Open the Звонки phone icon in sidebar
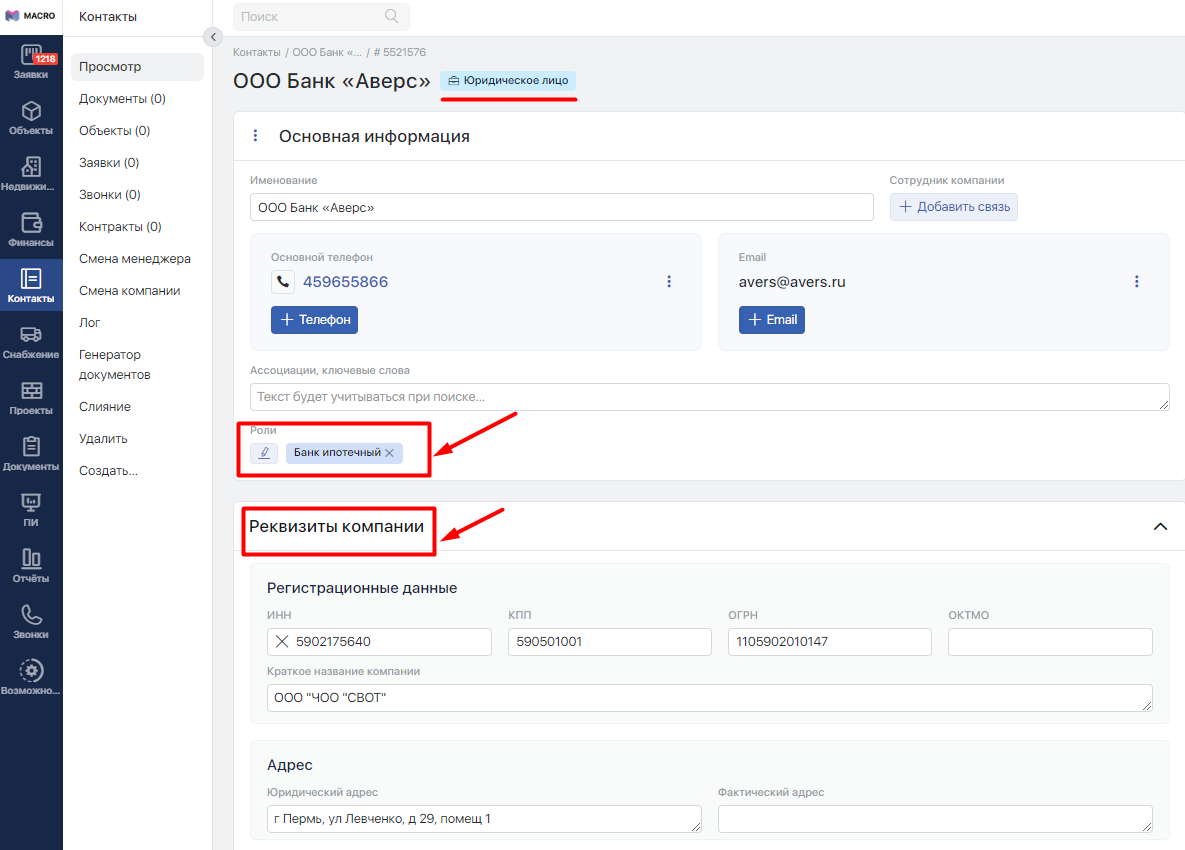This screenshot has width=1185, height=850. (x=31, y=621)
